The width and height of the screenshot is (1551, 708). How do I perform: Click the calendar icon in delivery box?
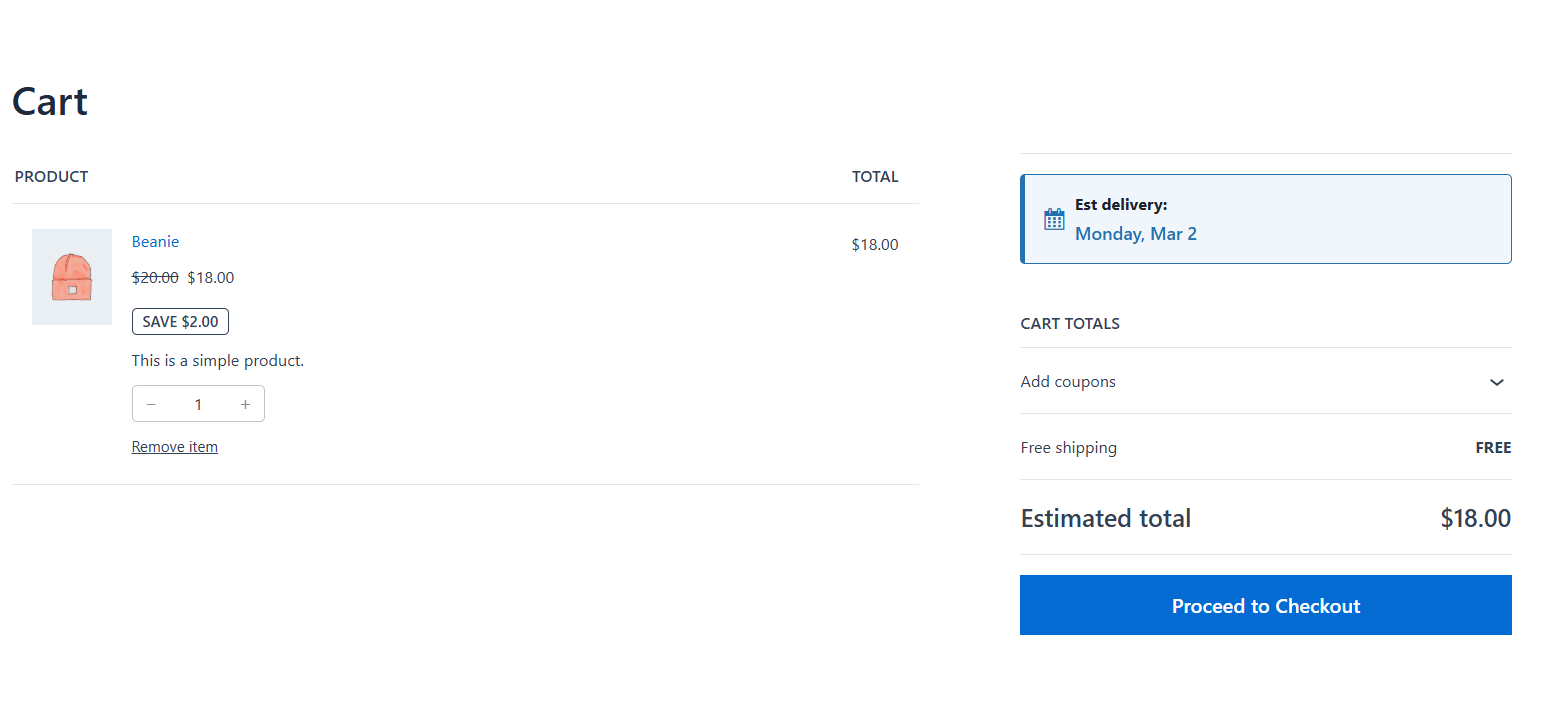click(x=1054, y=219)
